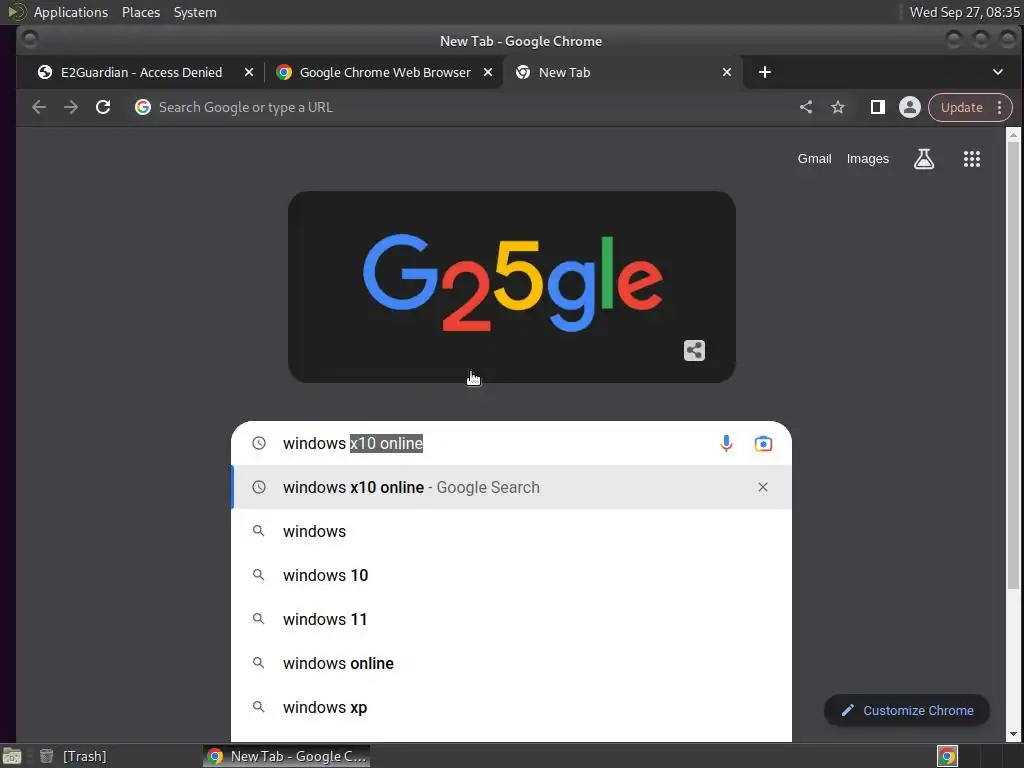
Task: Open the Places menu
Action: point(141,12)
